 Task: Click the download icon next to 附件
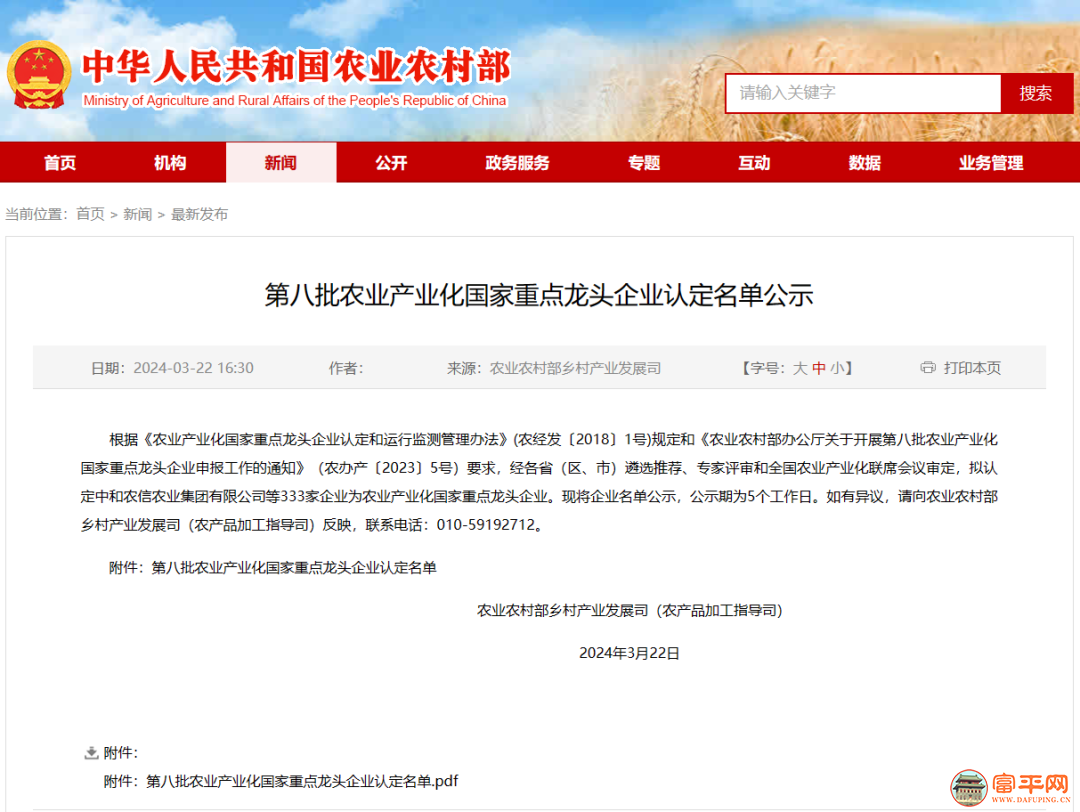(x=91, y=753)
